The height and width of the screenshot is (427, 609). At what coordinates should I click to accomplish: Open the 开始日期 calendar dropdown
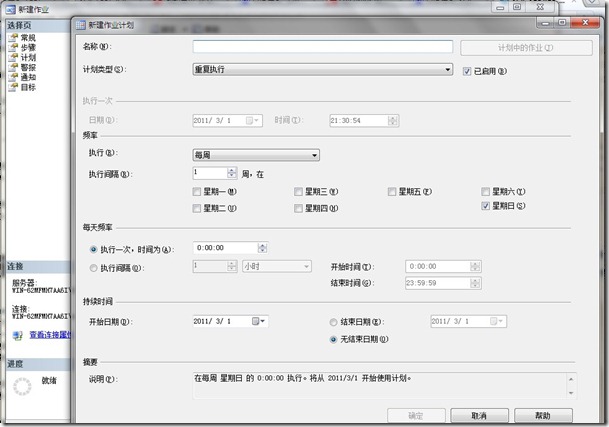(259, 321)
